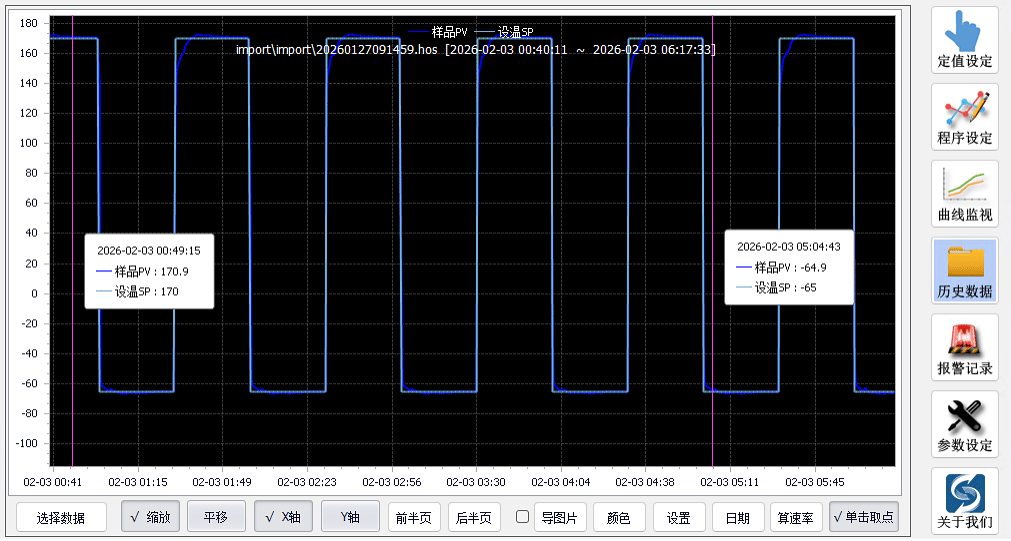
Task: Open 报警记录 alarm records
Action: click(x=965, y=347)
